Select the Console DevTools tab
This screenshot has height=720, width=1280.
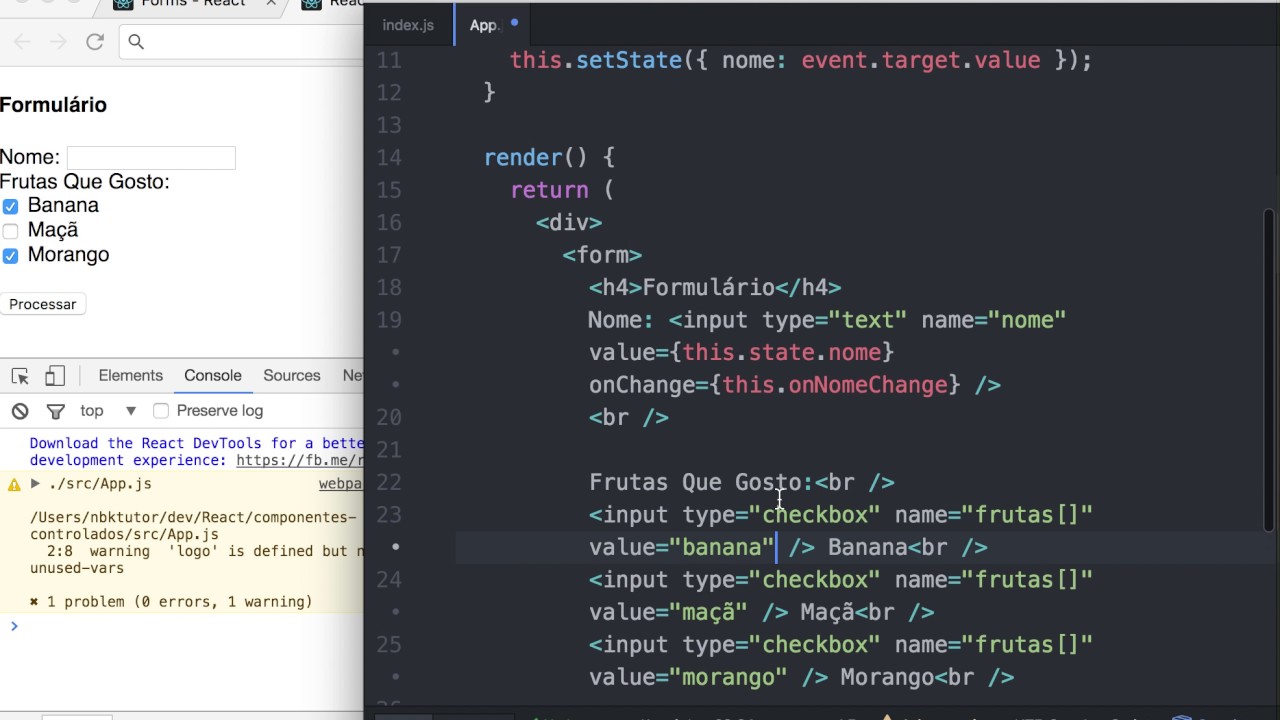(212, 376)
